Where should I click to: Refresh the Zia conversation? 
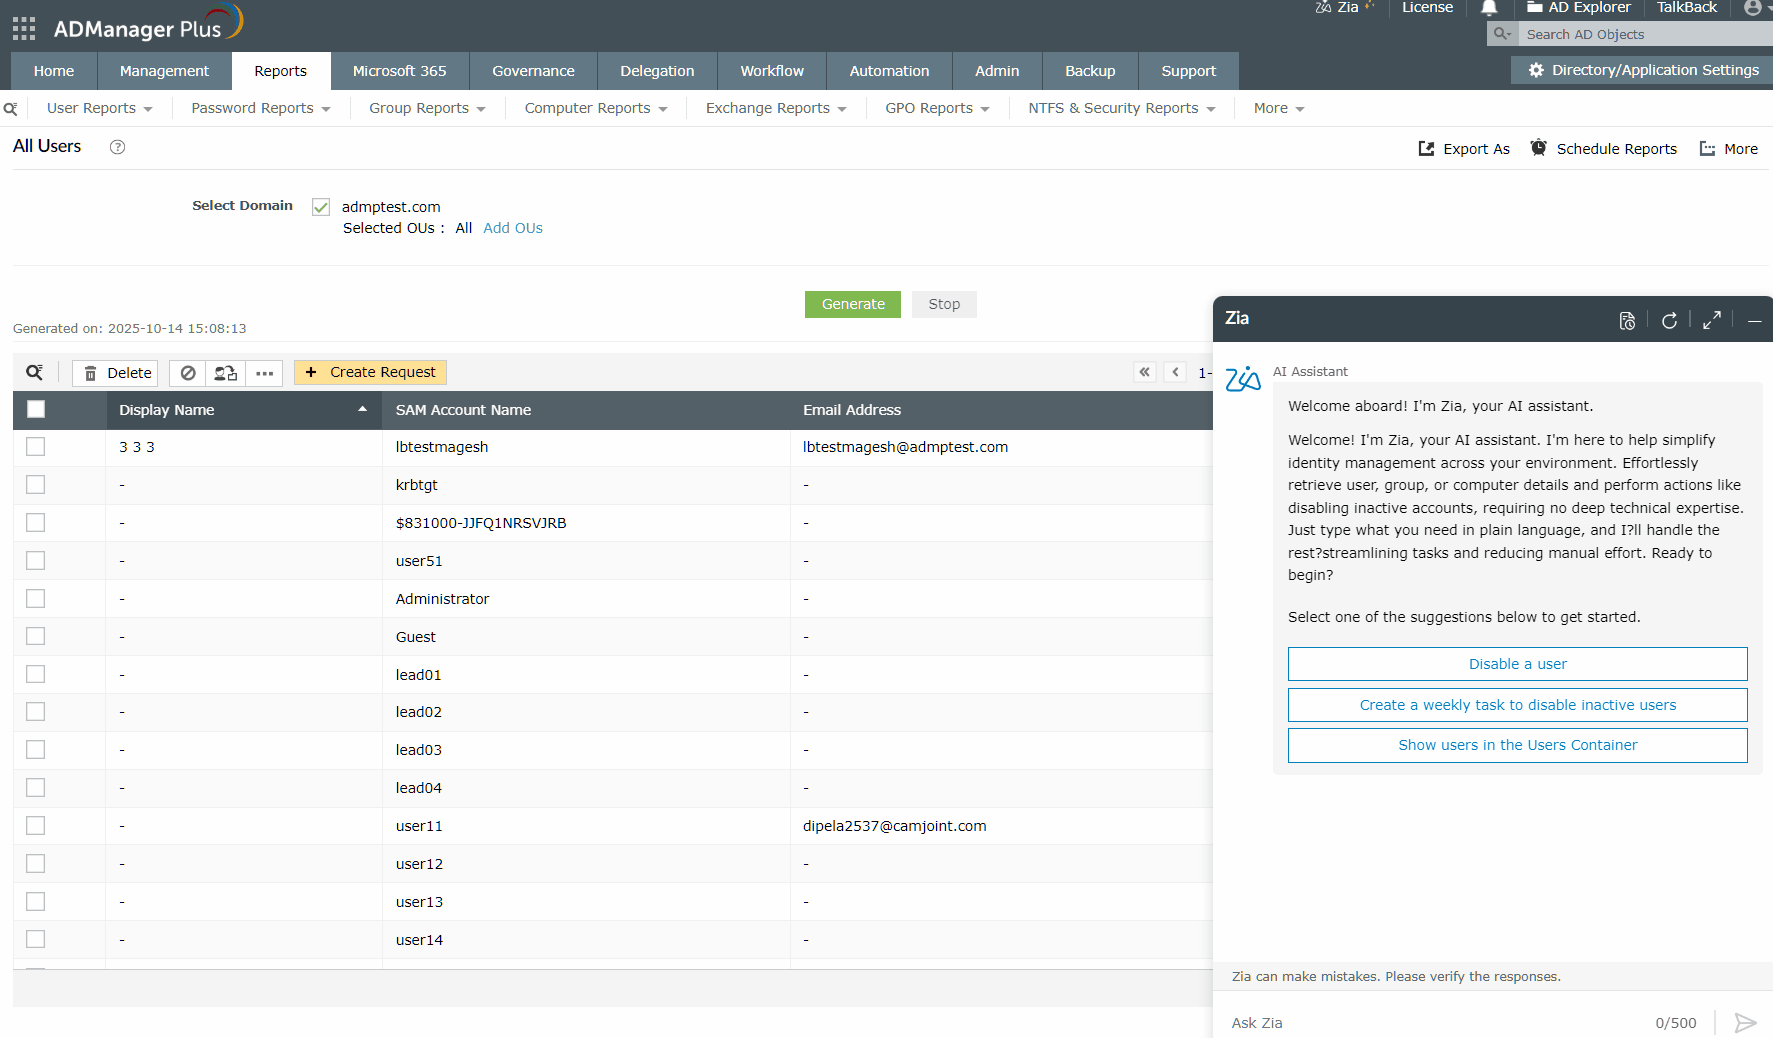click(1669, 321)
